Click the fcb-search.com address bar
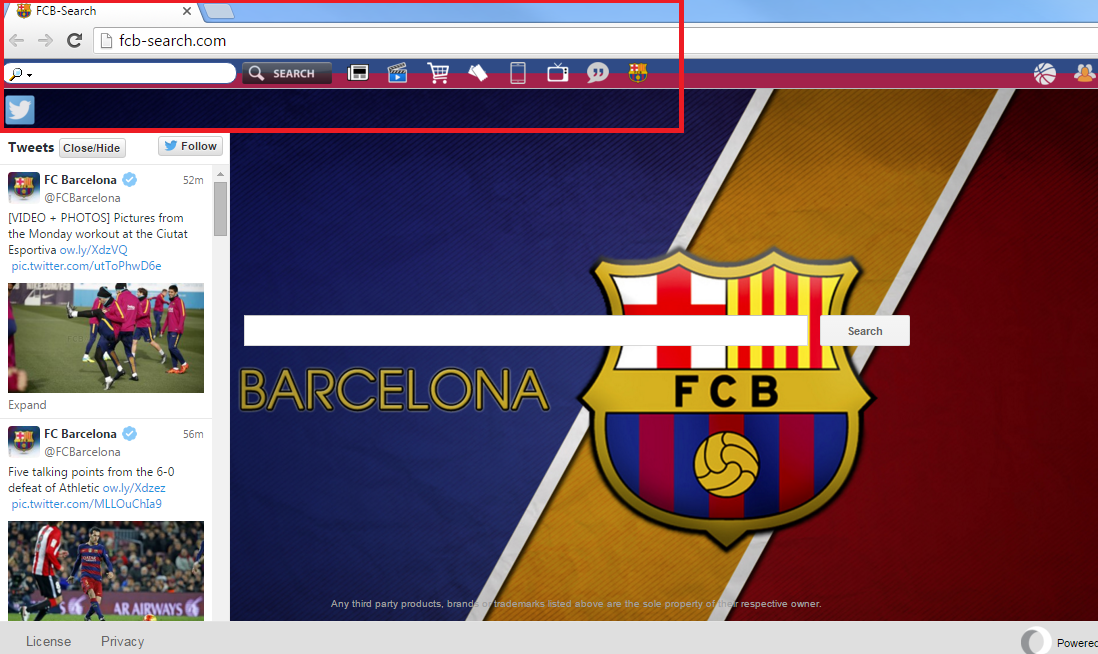 595,41
